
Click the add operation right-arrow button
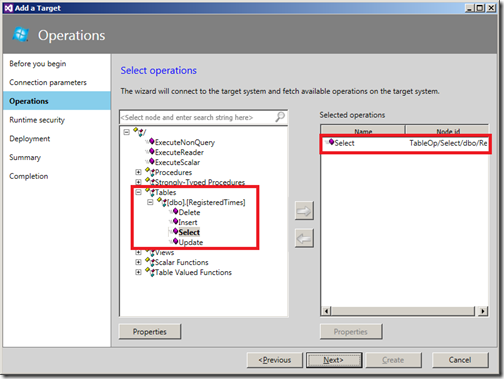pos(304,211)
